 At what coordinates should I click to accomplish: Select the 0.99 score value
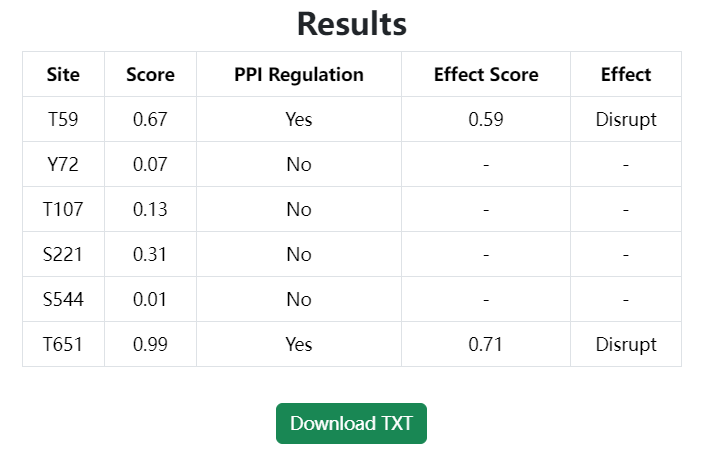(150, 345)
